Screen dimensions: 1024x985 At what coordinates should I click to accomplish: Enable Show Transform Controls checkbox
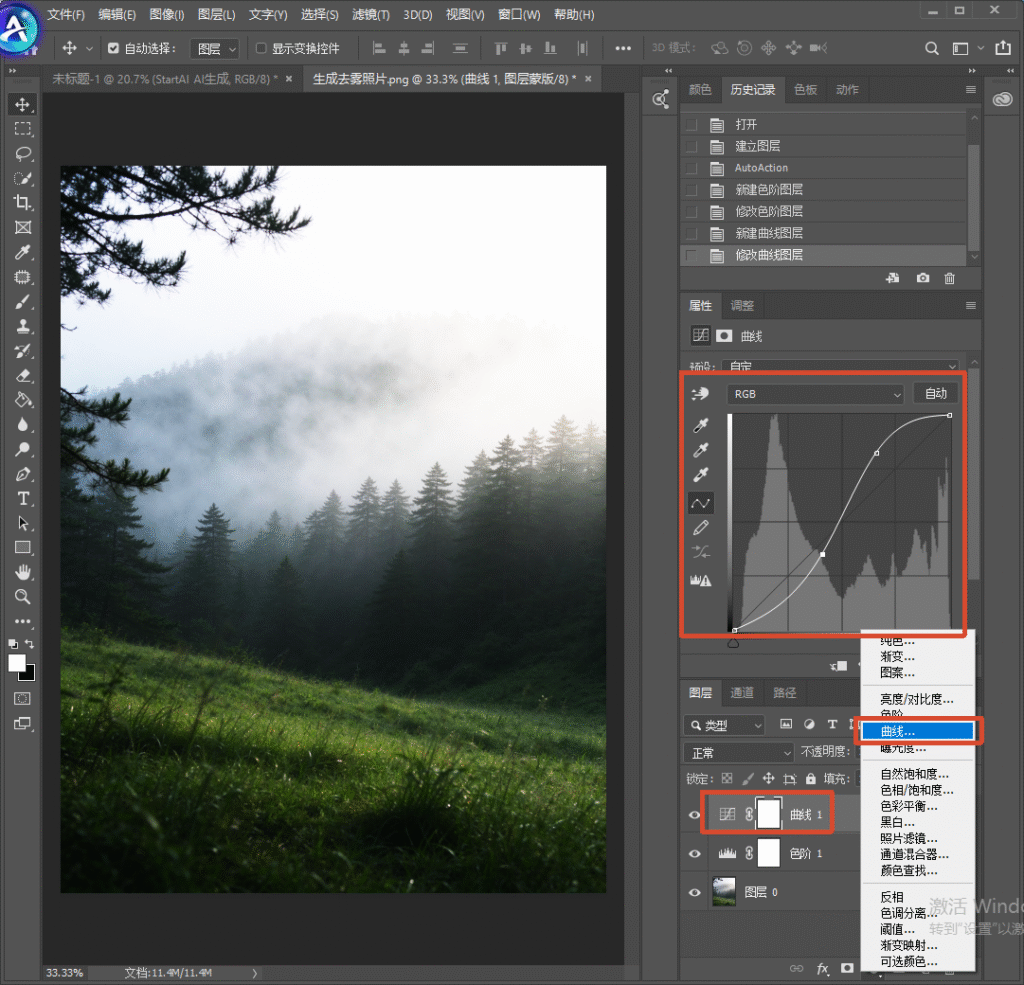[261, 48]
